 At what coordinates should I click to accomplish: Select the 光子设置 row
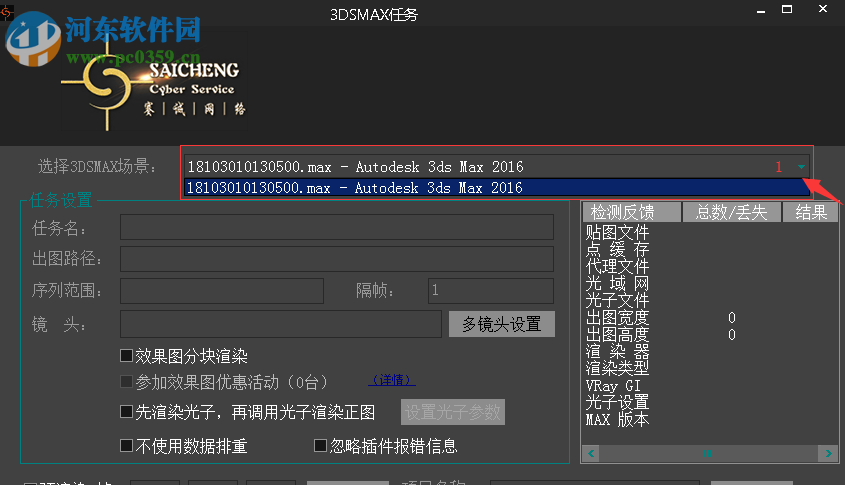(x=710, y=403)
